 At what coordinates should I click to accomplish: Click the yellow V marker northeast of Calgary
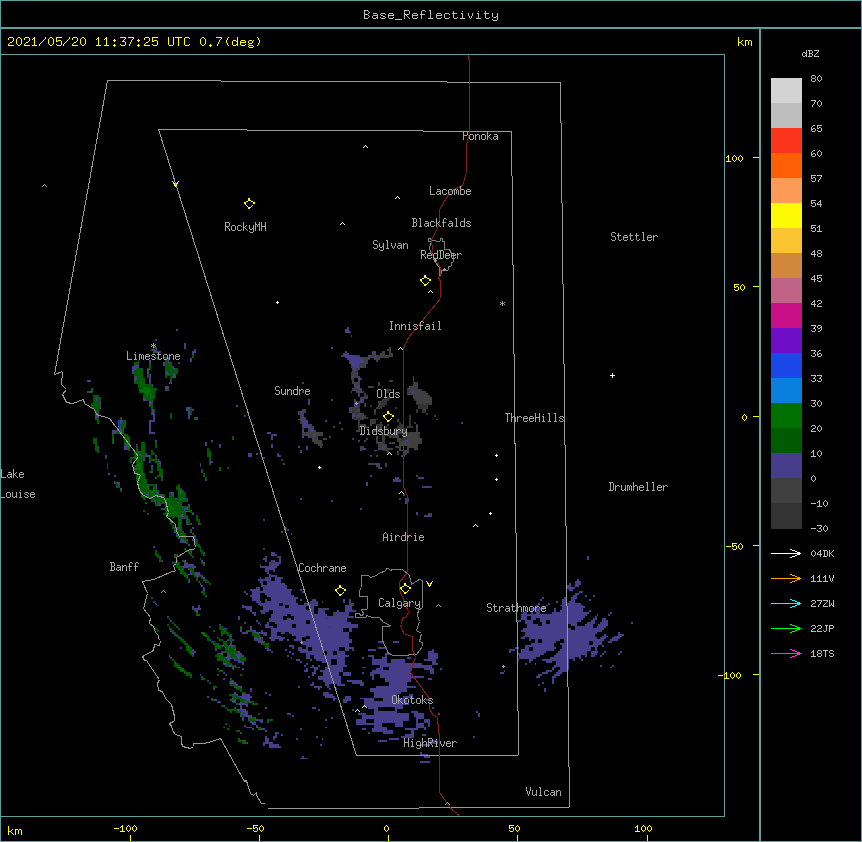click(x=429, y=584)
